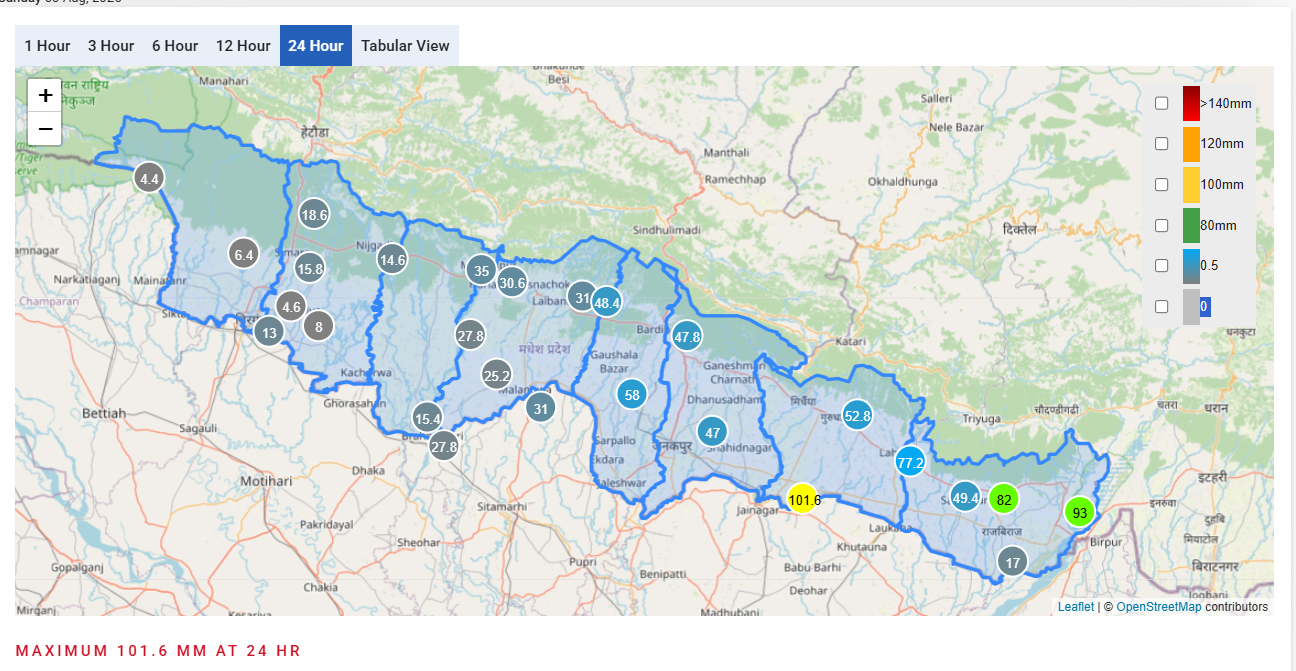Image resolution: width=1296 pixels, height=671 pixels.
Task: Select the 27.8 marker above 25.2
Action: click(471, 335)
